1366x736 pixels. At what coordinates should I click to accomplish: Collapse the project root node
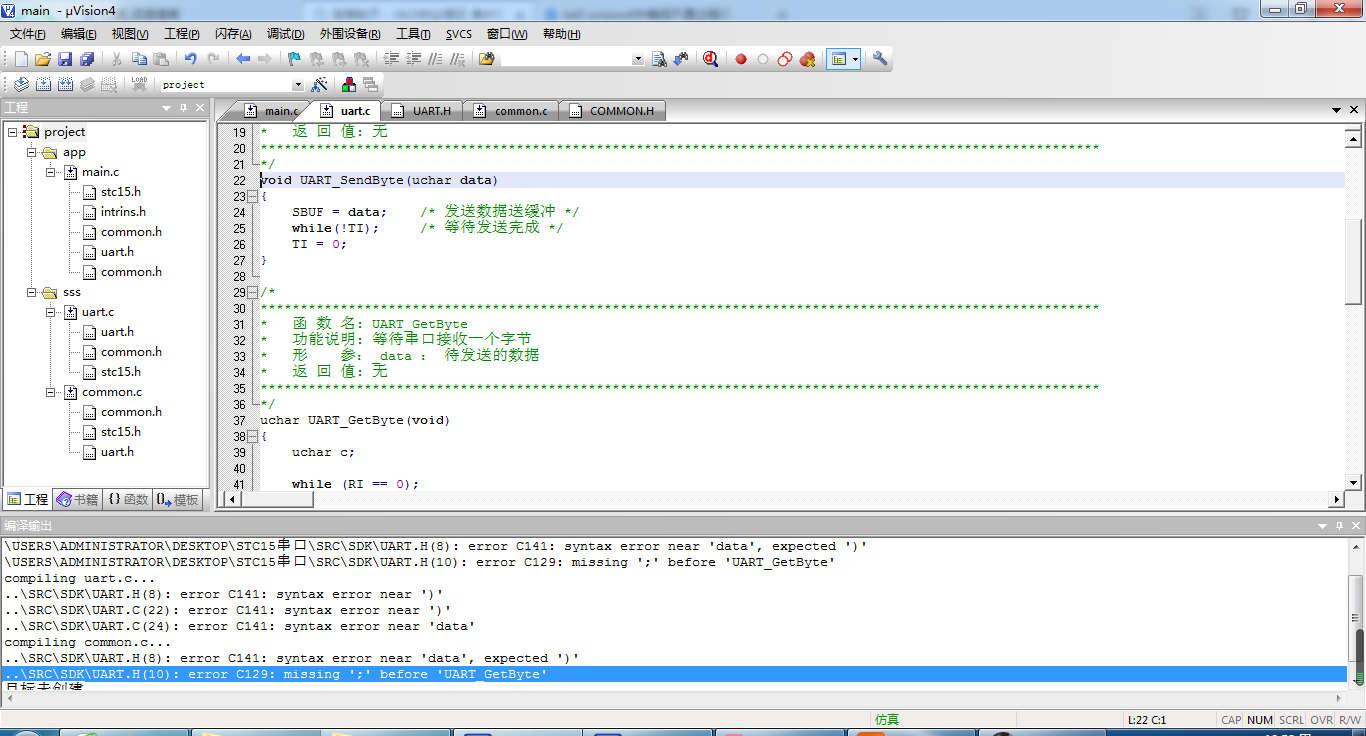click(x=12, y=132)
